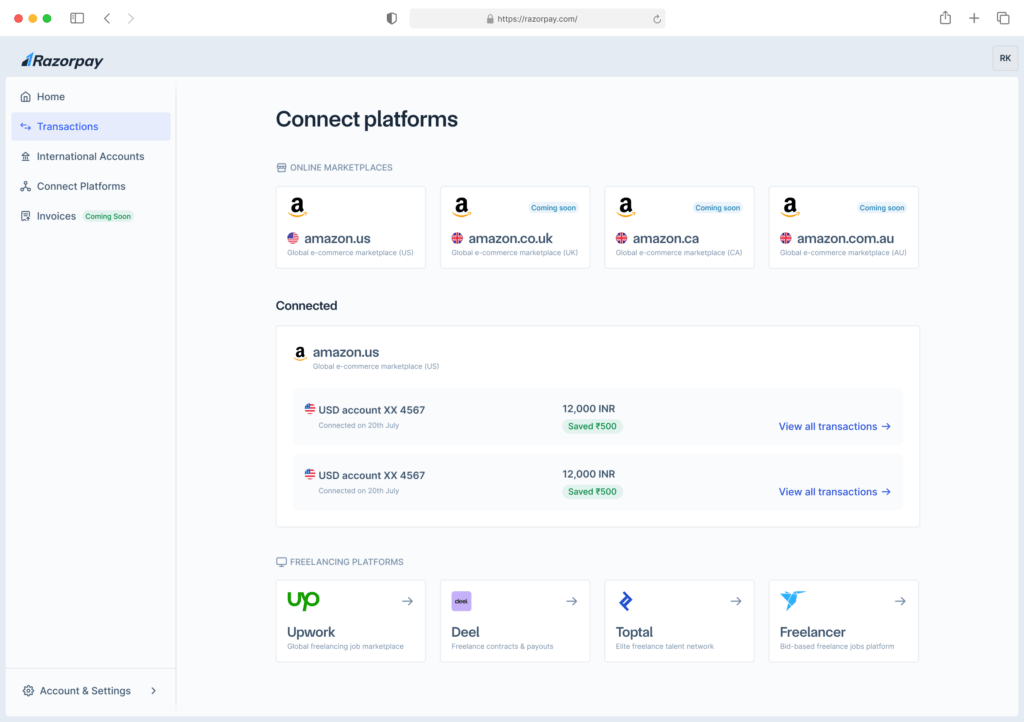Click first View all transactions link
Viewport: 1024px width, 722px height.
click(834, 427)
